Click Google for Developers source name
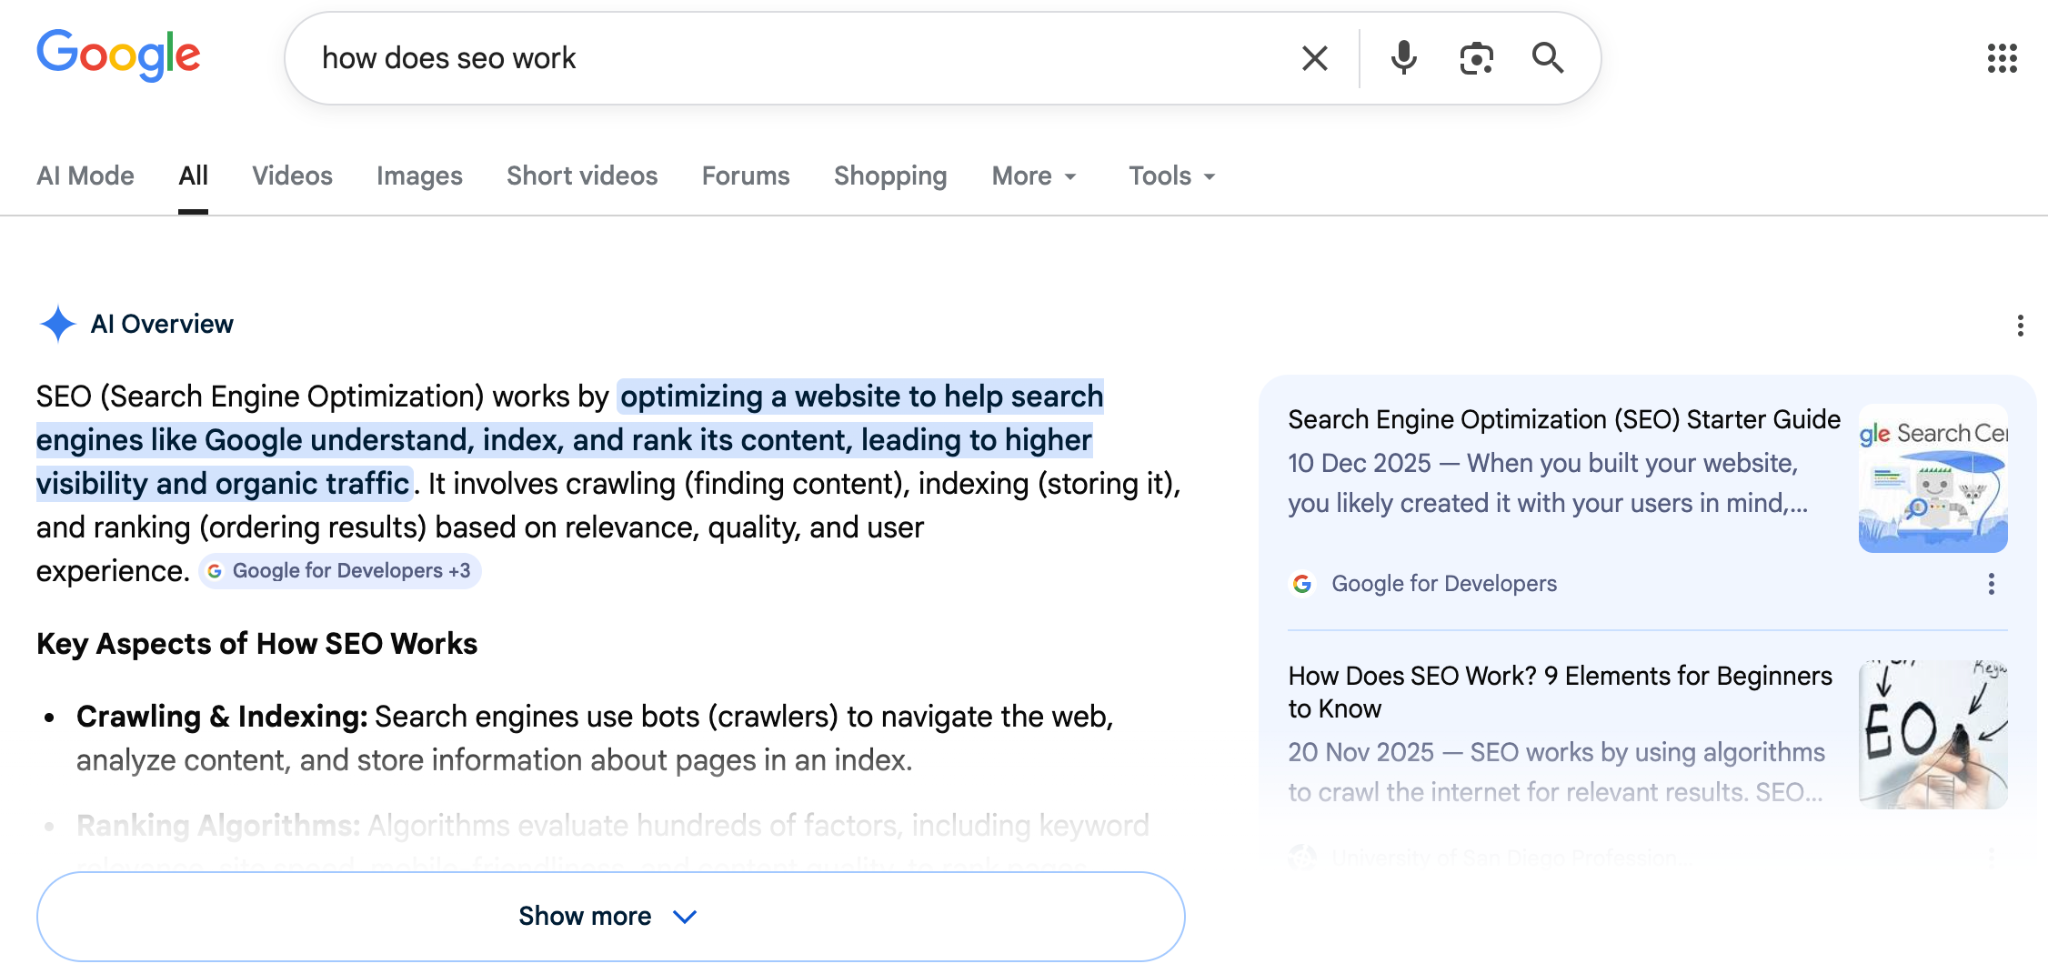The height and width of the screenshot is (980, 2048). pyautogui.click(x=1444, y=584)
